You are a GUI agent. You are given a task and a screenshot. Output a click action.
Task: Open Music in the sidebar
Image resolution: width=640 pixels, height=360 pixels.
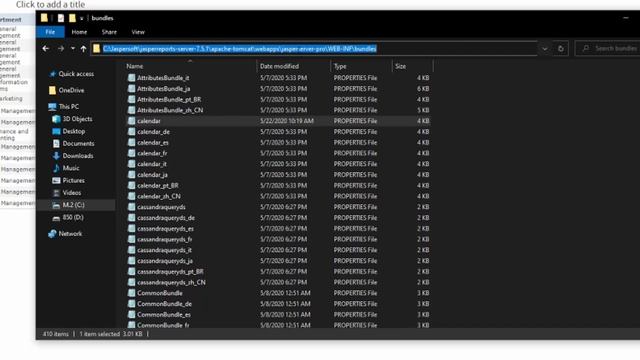71,168
